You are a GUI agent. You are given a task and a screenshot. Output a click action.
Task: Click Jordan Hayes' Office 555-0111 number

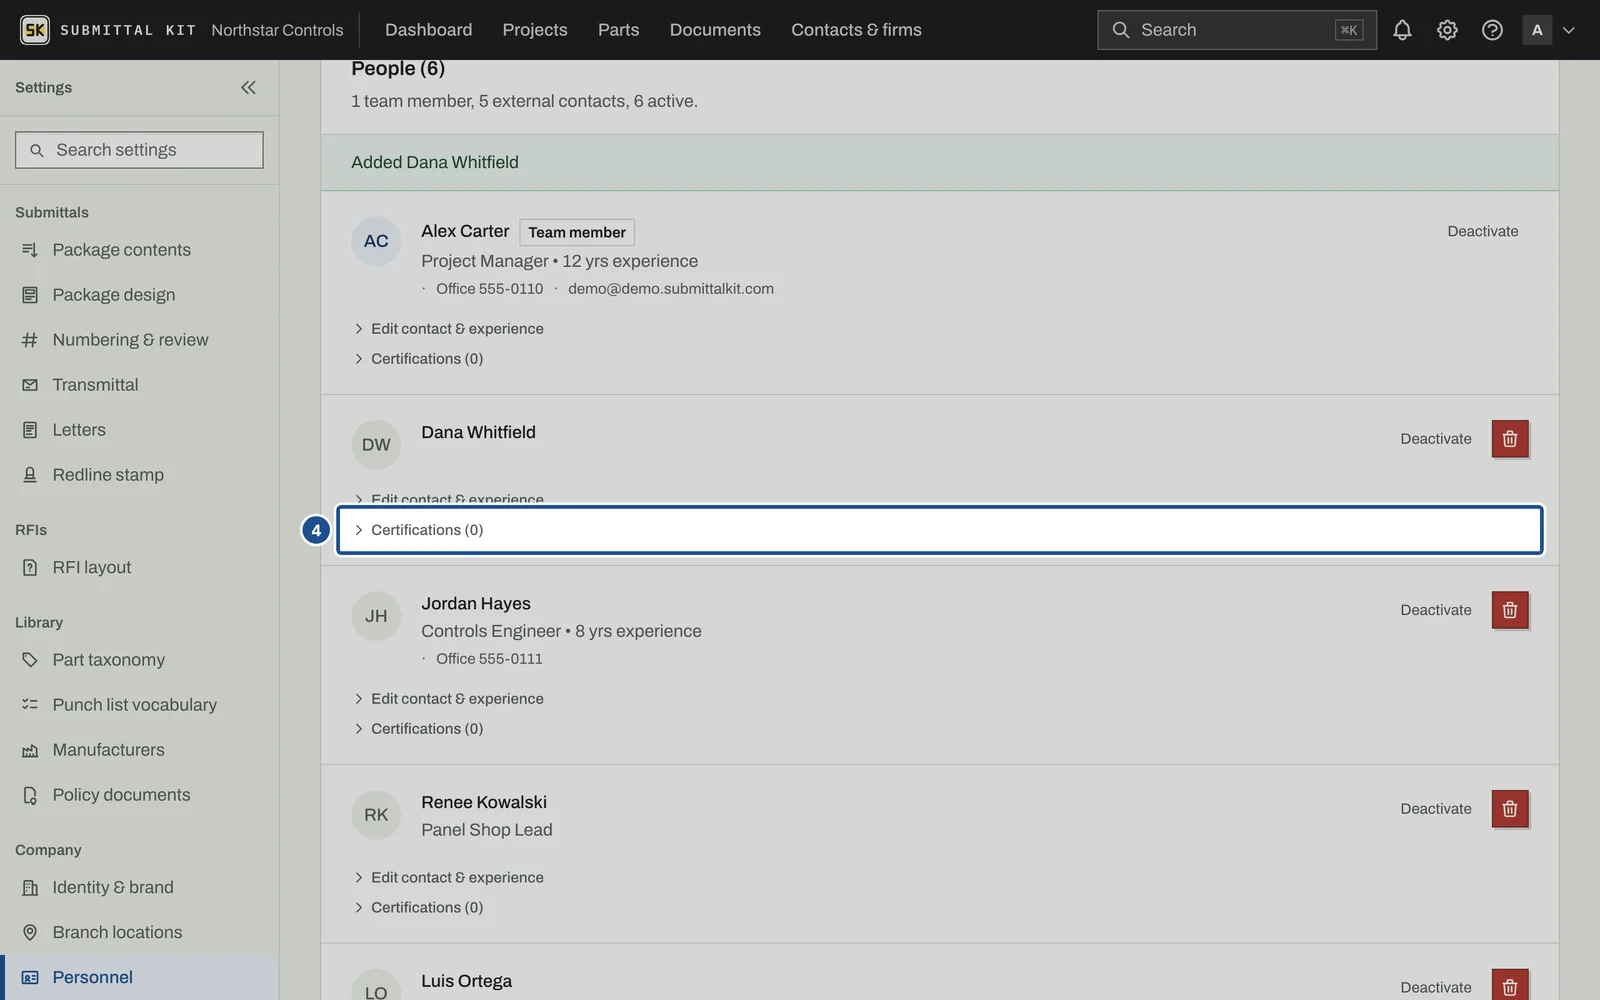(x=489, y=659)
